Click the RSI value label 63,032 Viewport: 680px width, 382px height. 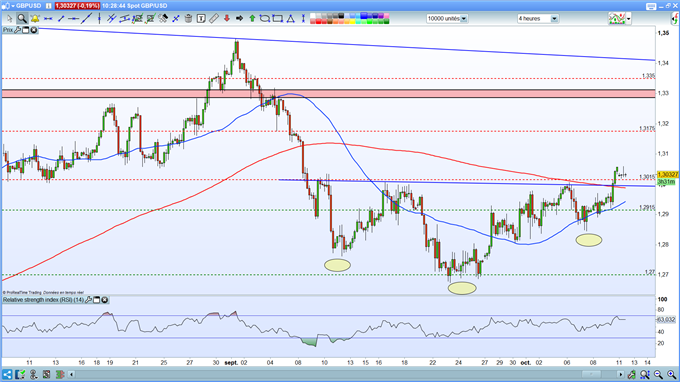(666, 320)
